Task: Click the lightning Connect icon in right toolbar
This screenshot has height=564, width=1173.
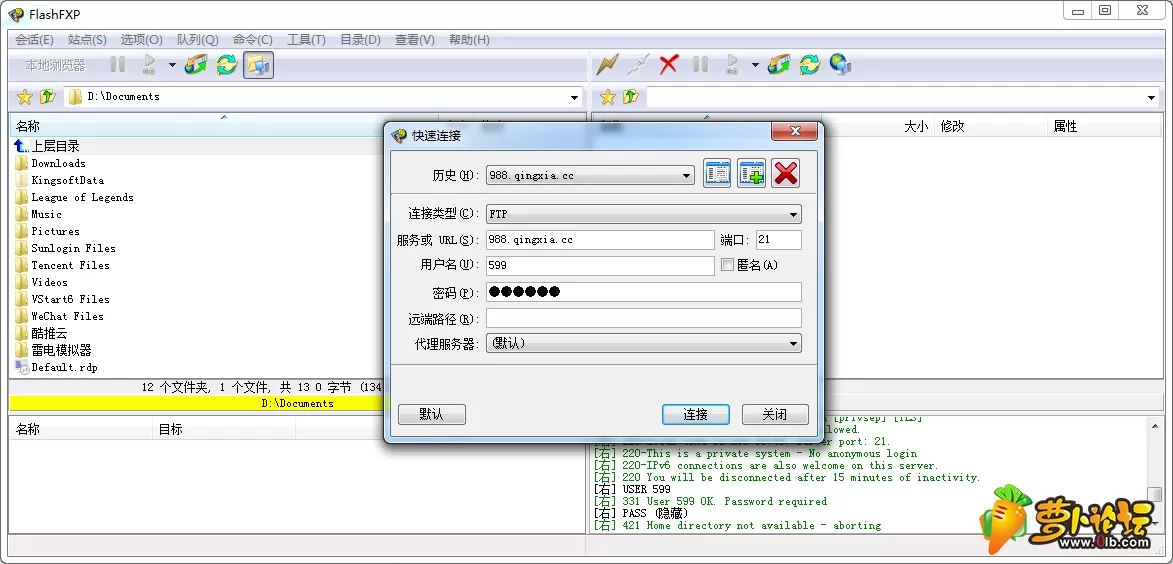Action: click(x=607, y=65)
